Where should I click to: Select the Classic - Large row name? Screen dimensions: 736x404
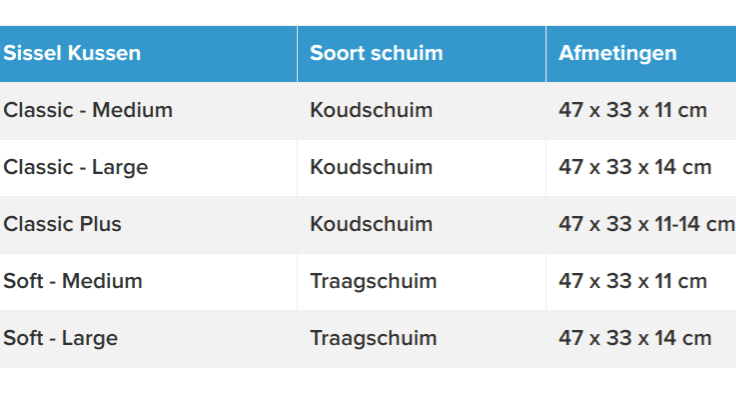76,168
